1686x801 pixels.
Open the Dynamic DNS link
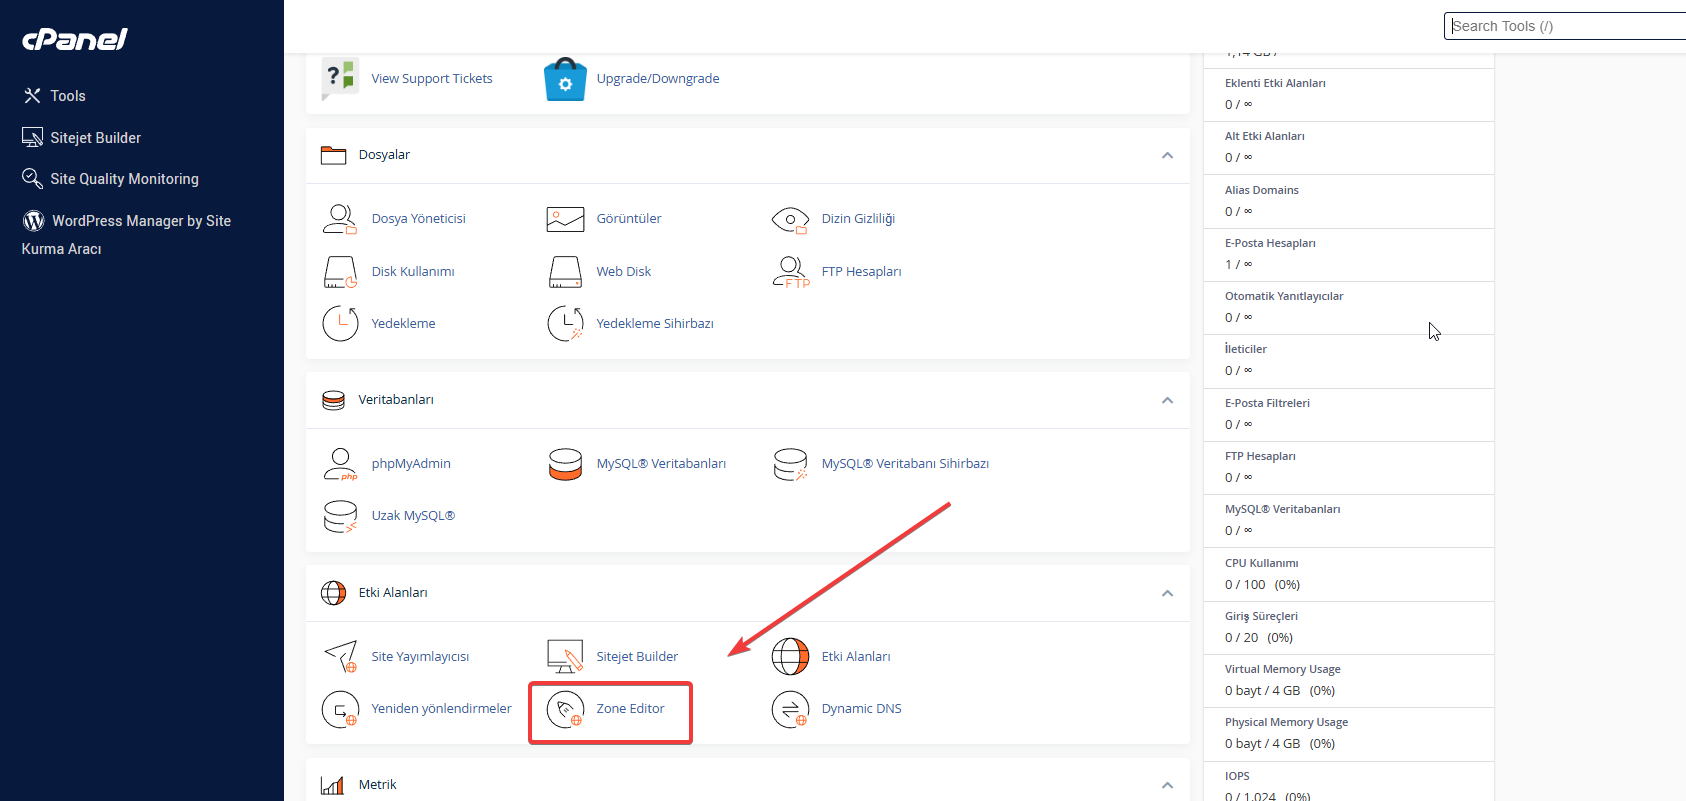tap(862, 708)
